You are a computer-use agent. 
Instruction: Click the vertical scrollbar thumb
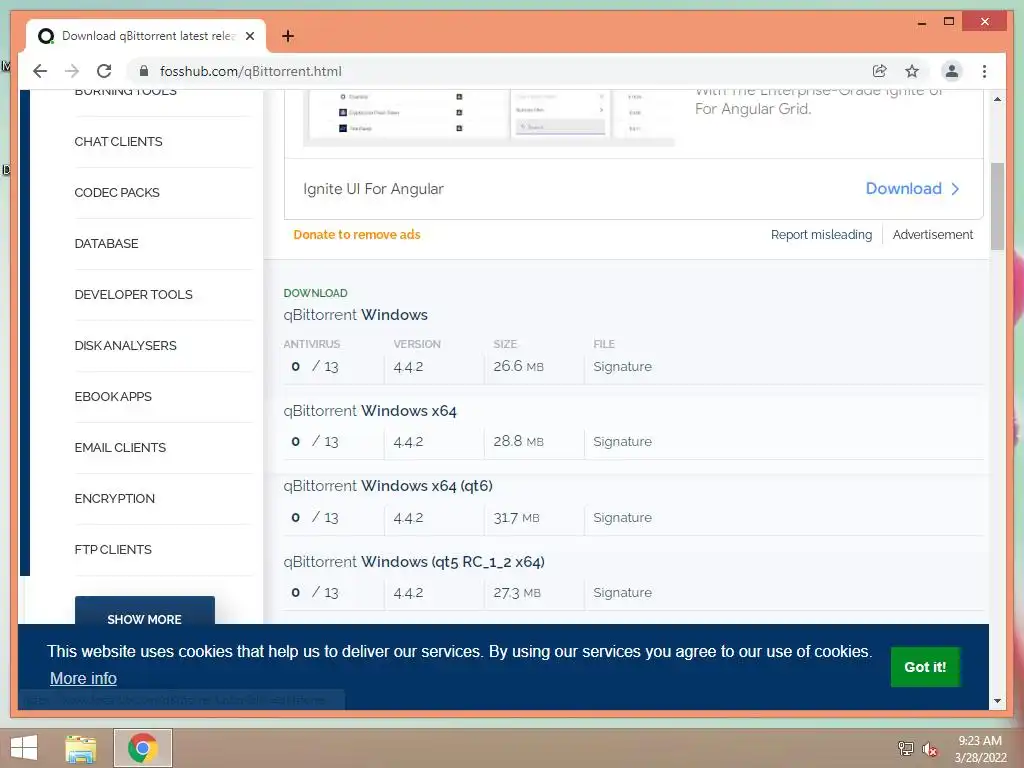coord(997,206)
